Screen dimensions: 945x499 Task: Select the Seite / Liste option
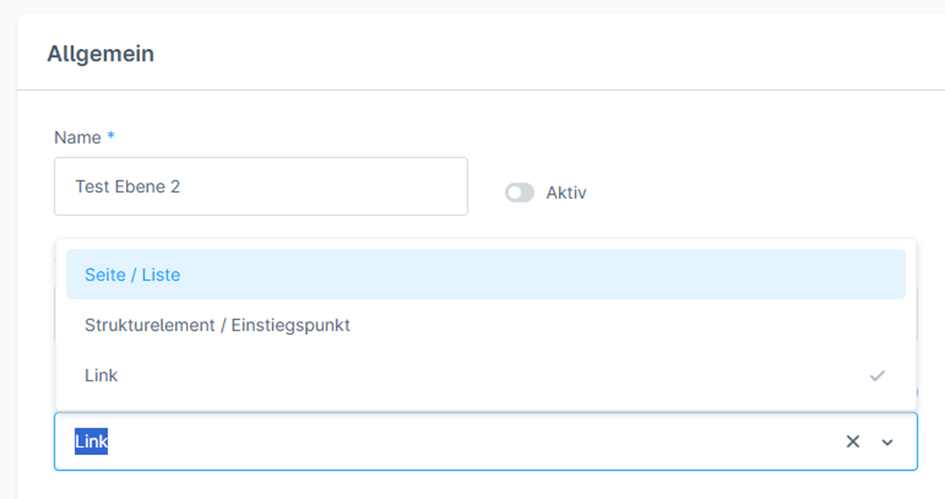tap(133, 274)
